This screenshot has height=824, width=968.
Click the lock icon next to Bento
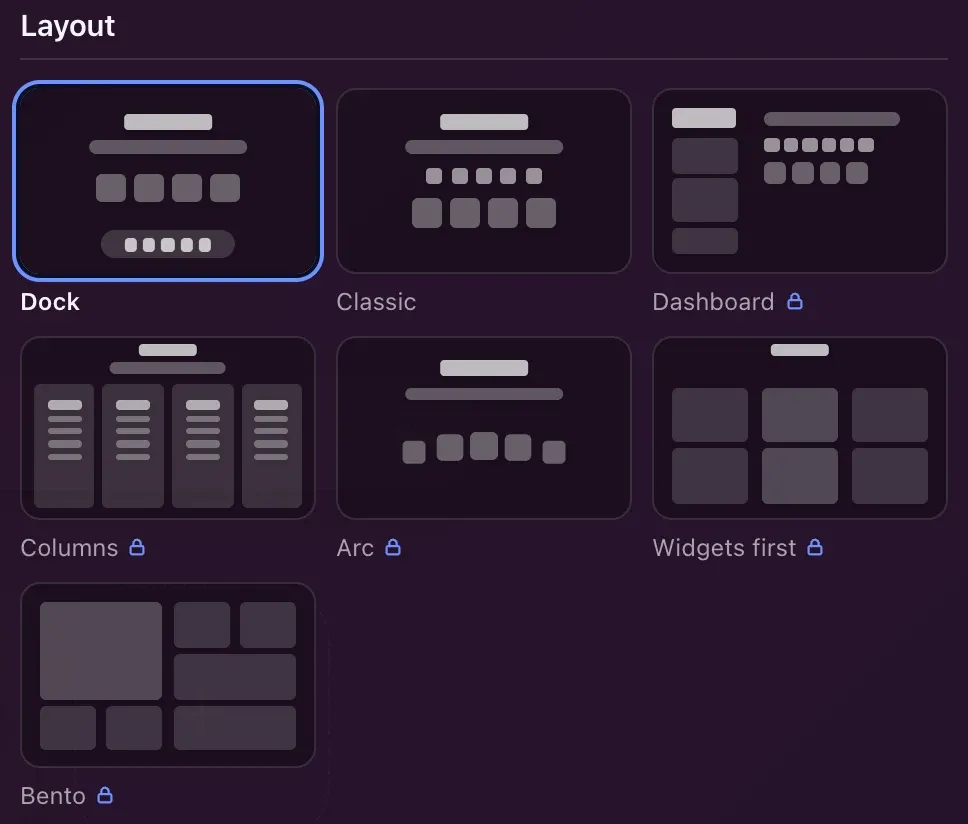point(105,795)
